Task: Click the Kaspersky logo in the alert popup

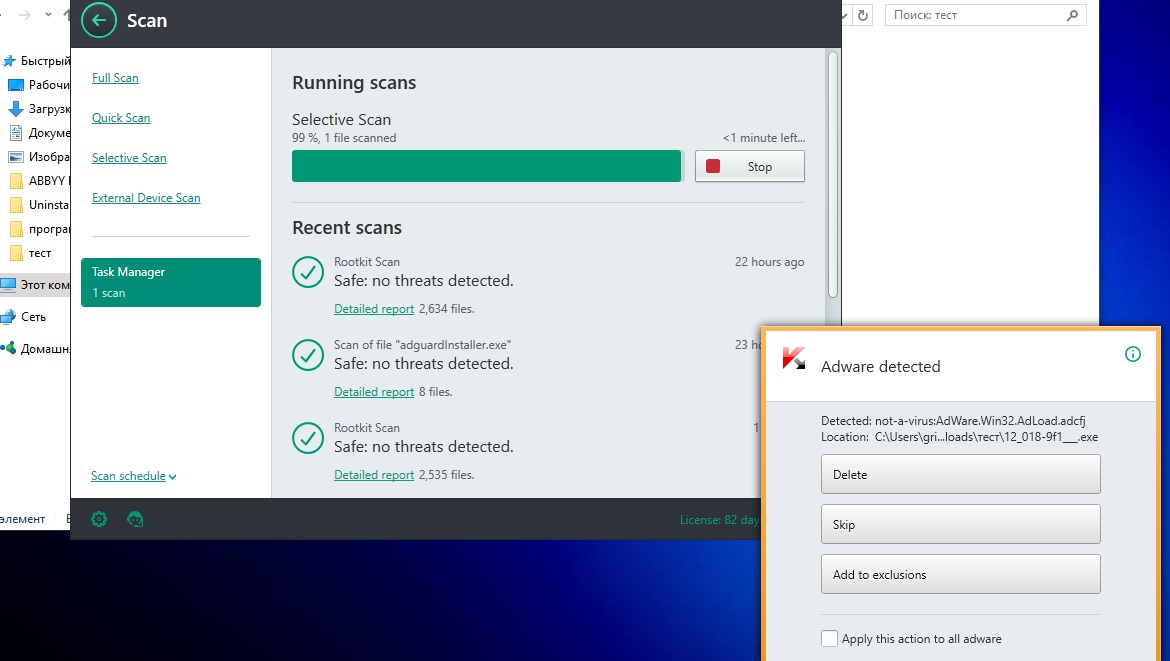Action: (x=794, y=359)
